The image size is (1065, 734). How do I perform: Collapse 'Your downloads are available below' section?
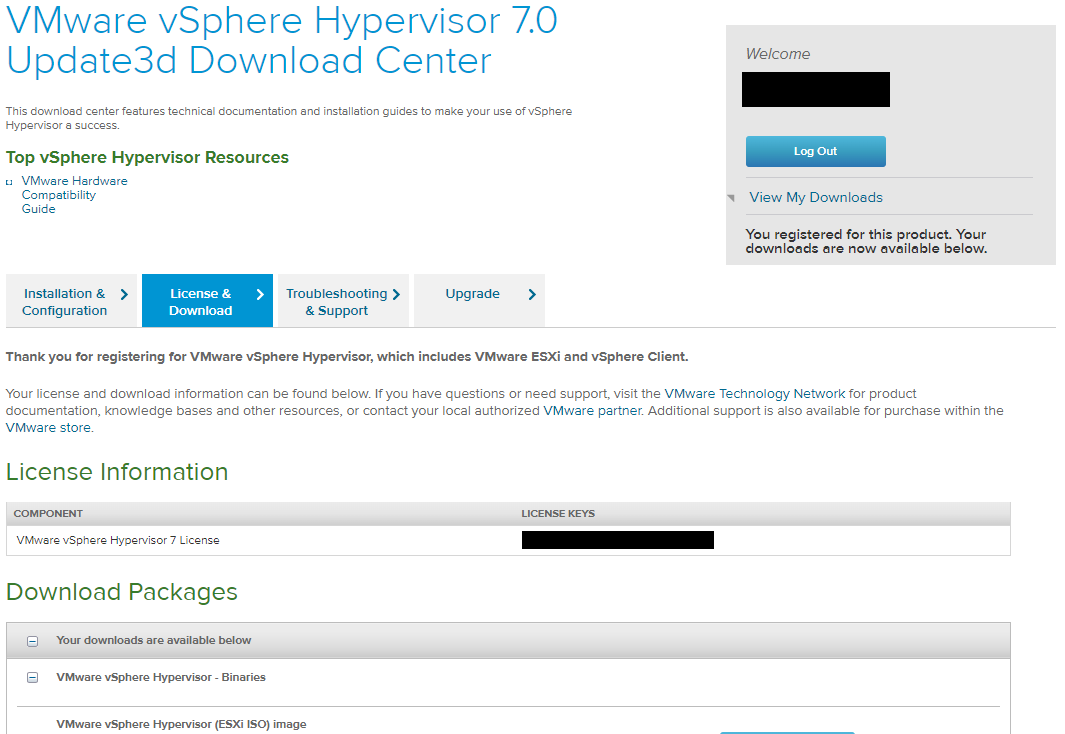point(33,641)
